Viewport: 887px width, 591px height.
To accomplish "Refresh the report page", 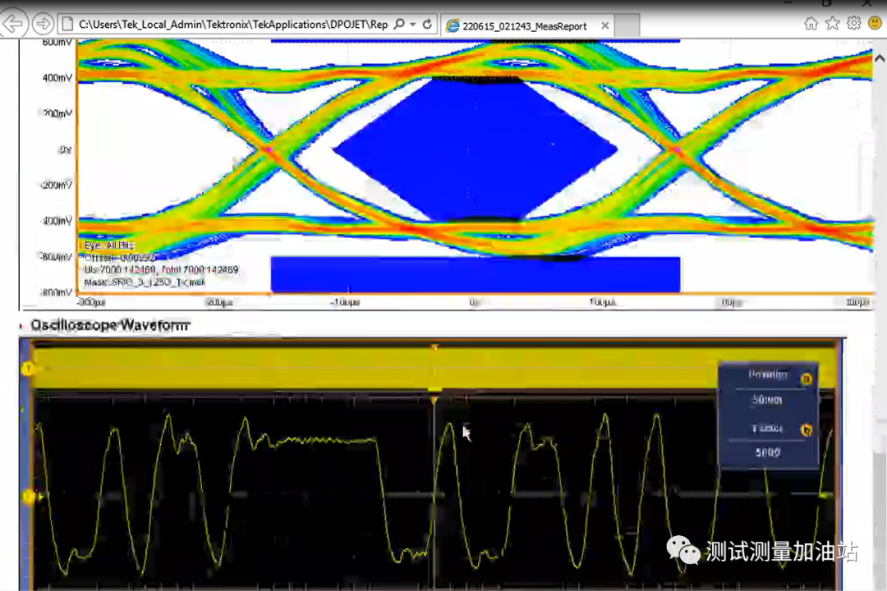I will [x=427, y=24].
